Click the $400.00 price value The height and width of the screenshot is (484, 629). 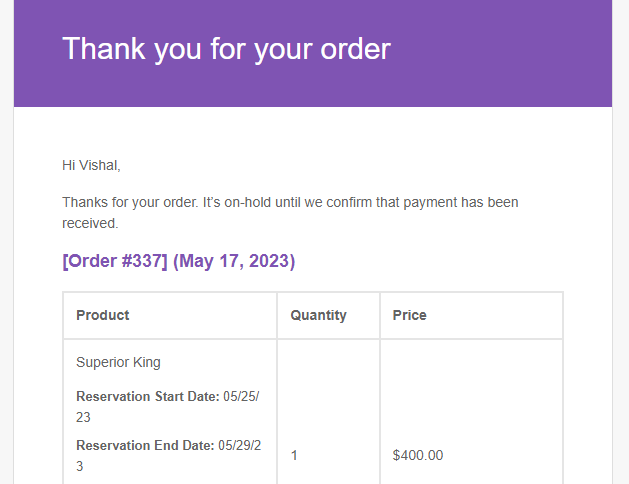click(418, 455)
